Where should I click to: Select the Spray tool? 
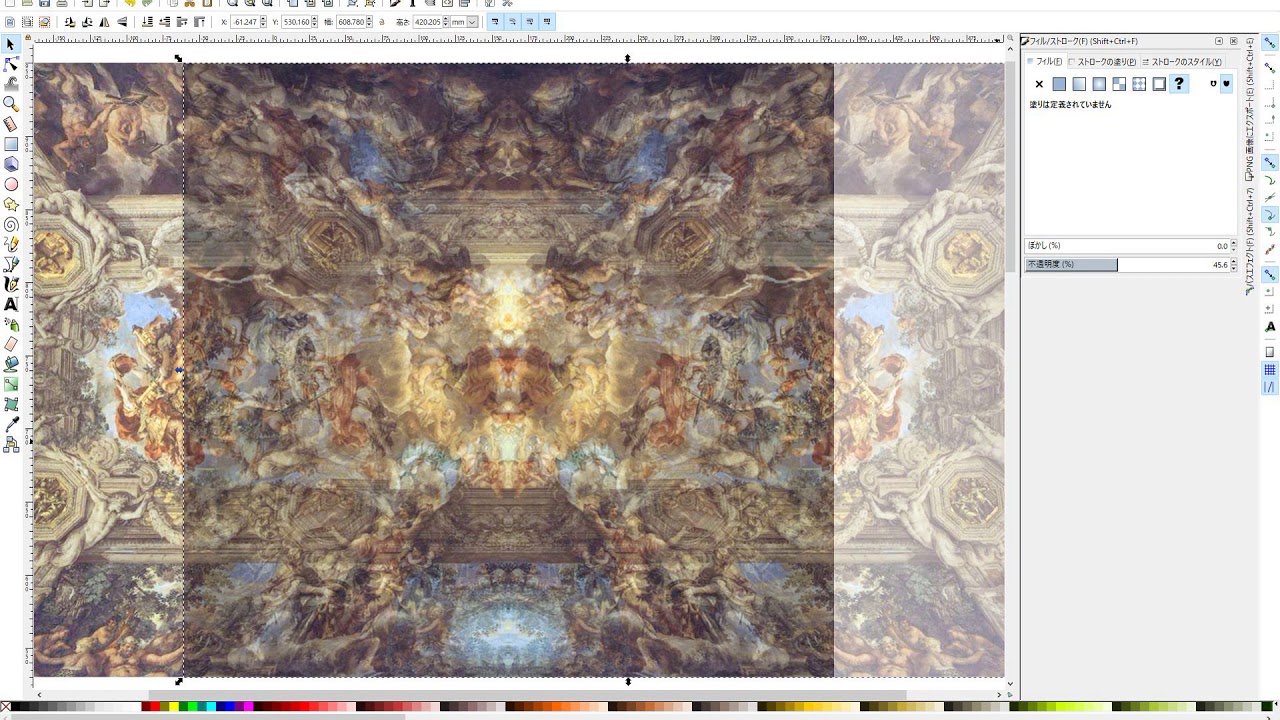tap(11, 324)
